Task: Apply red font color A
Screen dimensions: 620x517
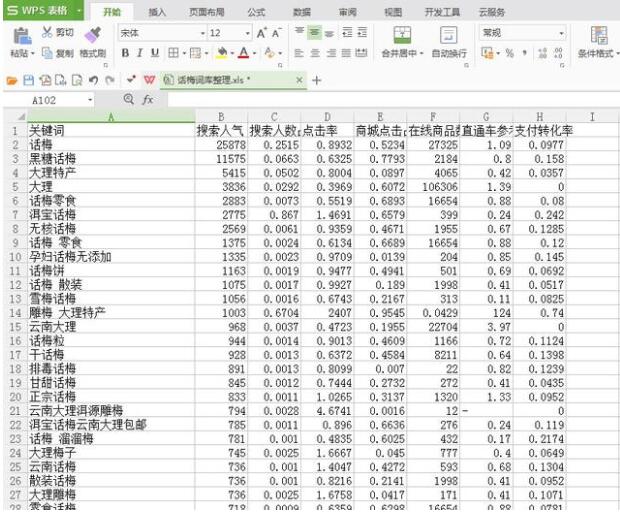Action: [244, 53]
